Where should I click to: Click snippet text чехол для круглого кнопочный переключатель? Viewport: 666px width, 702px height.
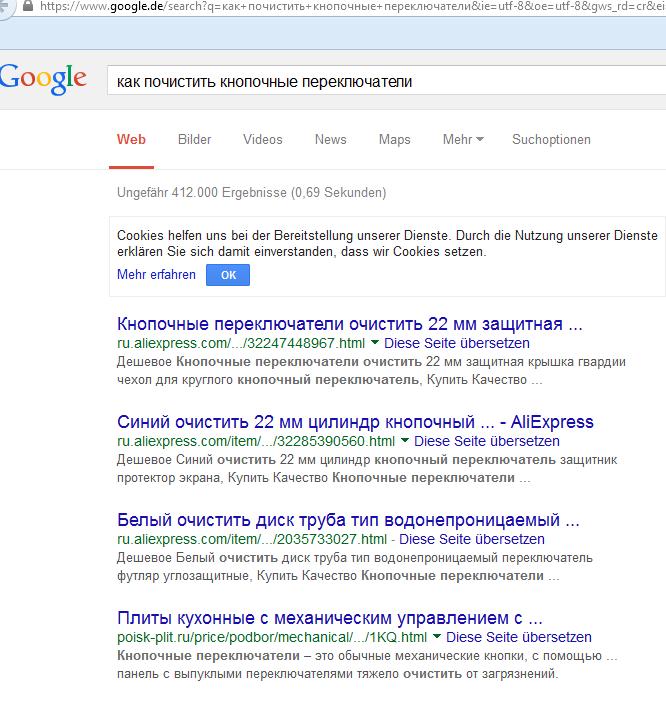[x=329, y=380]
